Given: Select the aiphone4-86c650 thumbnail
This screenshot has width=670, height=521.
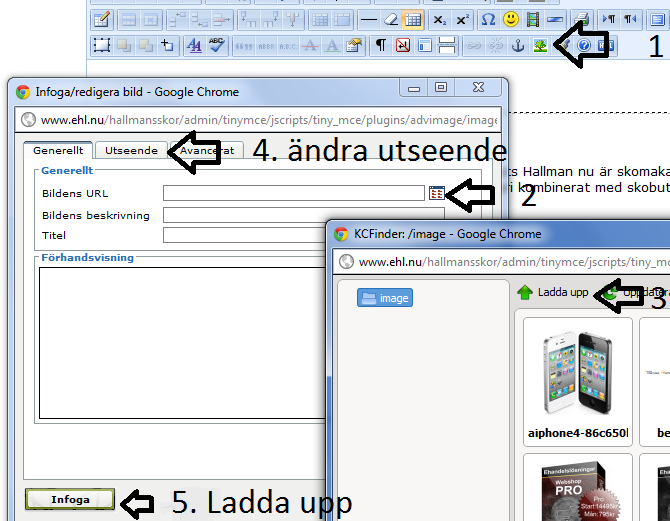Looking at the screenshot, I should [x=578, y=382].
